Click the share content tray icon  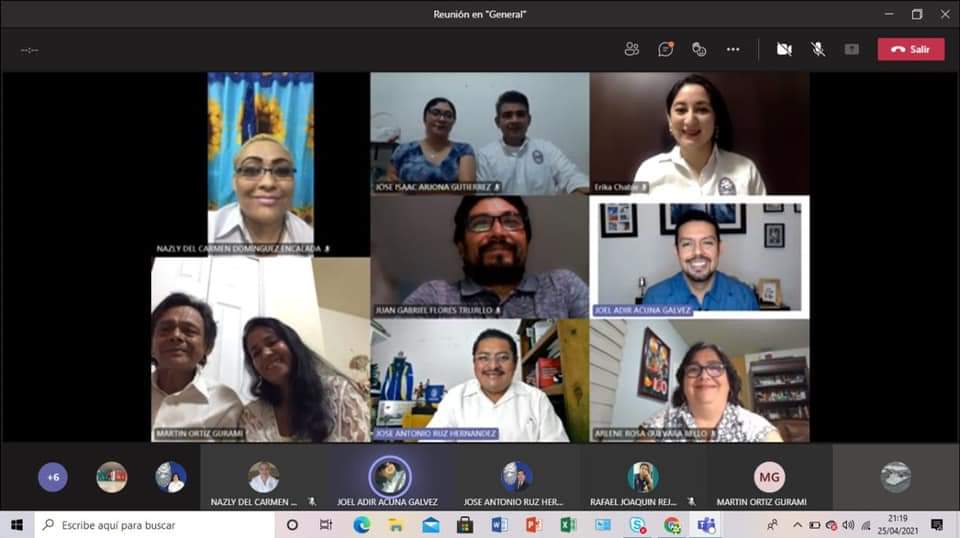click(x=852, y=50)
